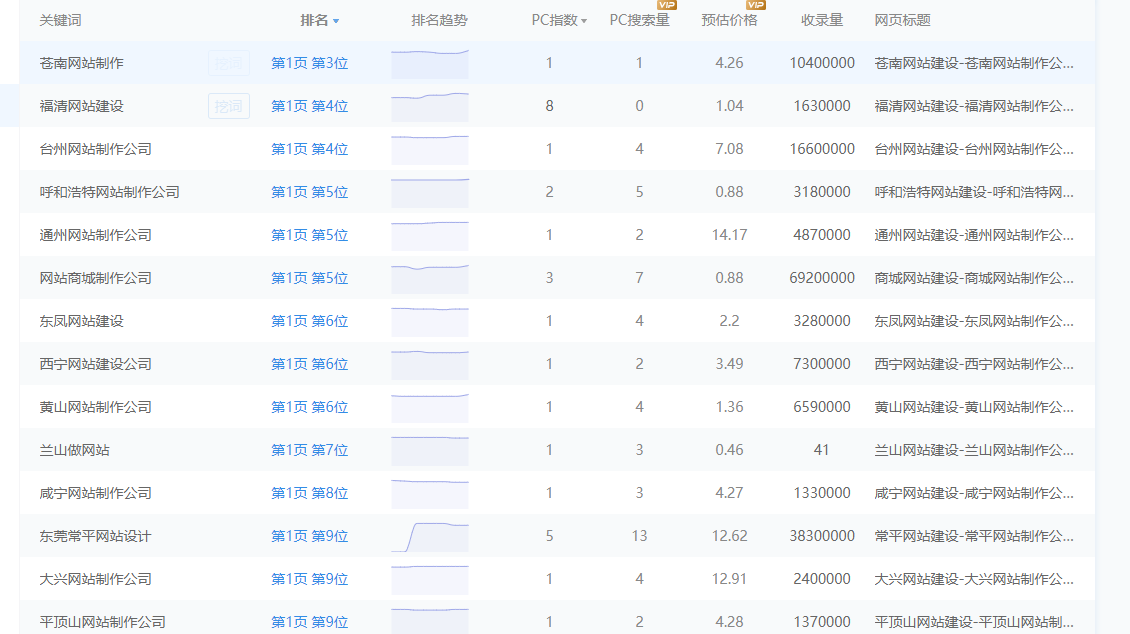Open rank link 第1页 第3位 for 苍南网站制作
Screen dimensions: 1130x634
coord(310,63)
